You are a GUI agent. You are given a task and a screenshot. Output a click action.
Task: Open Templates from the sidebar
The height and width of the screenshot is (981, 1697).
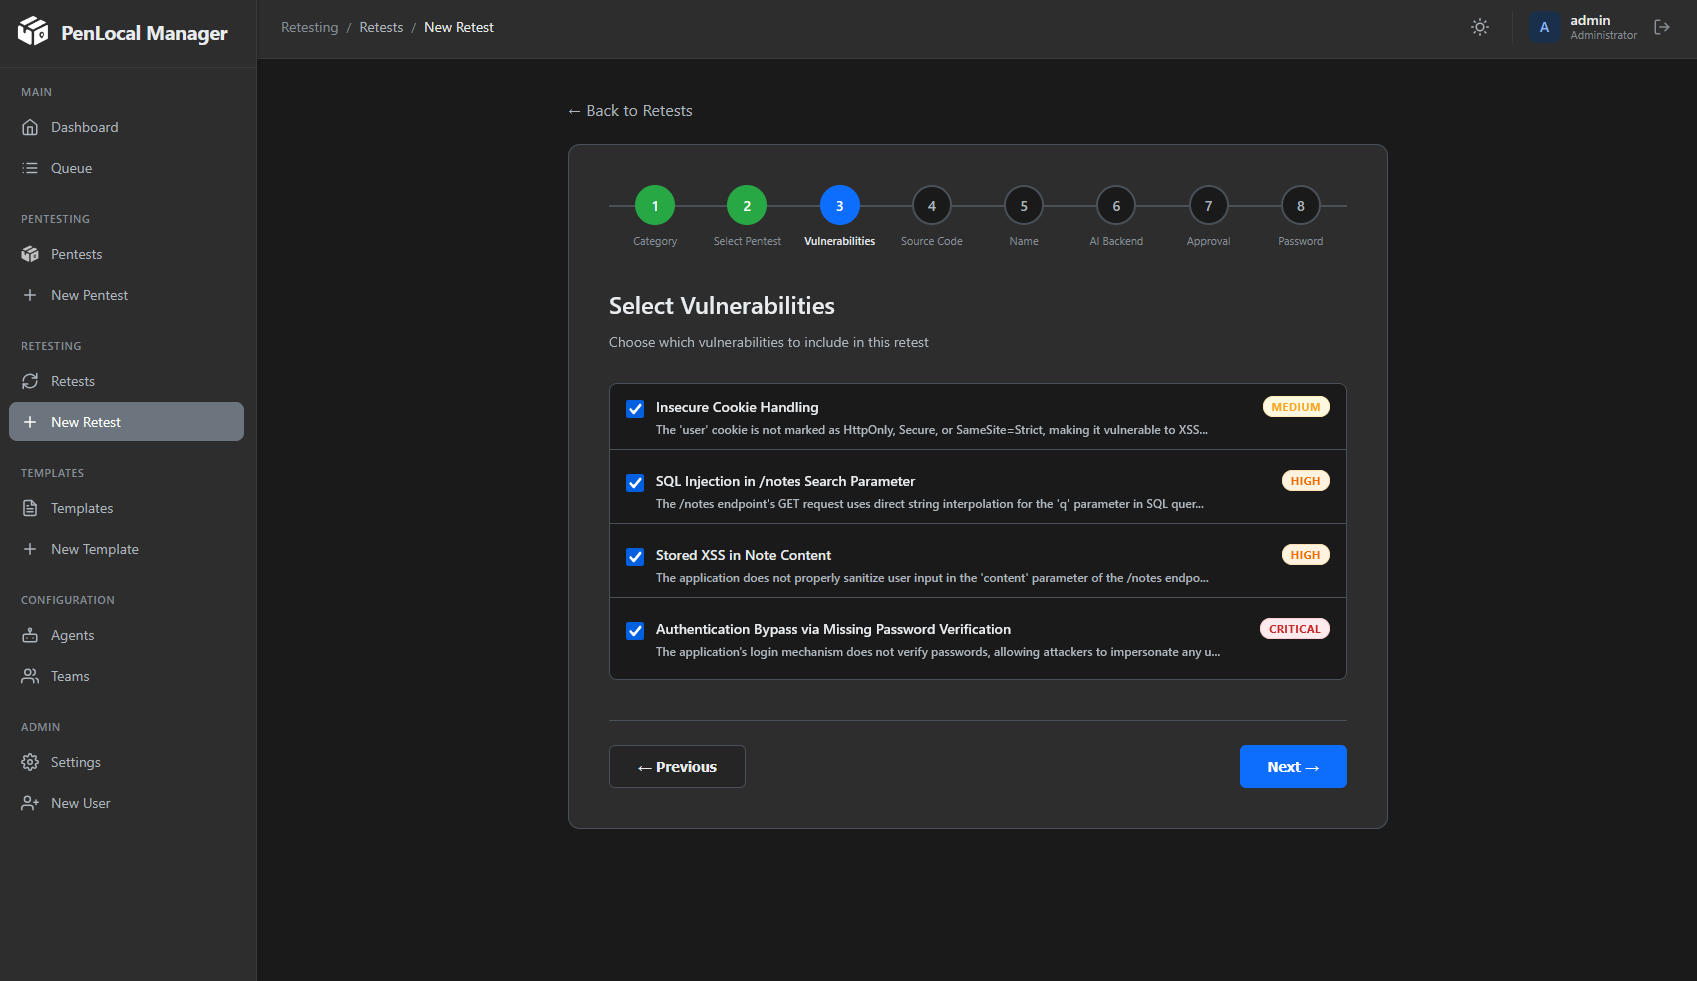[x=82, y=508]
